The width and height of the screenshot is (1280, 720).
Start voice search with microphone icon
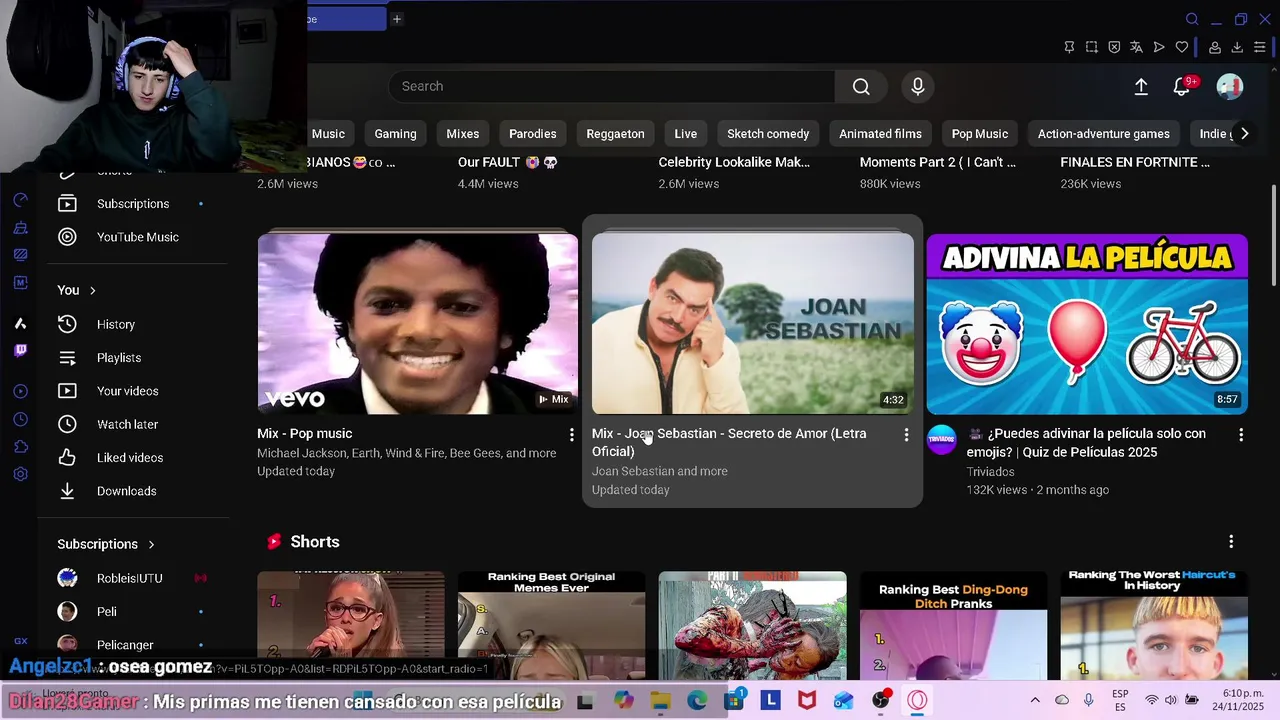918,86
